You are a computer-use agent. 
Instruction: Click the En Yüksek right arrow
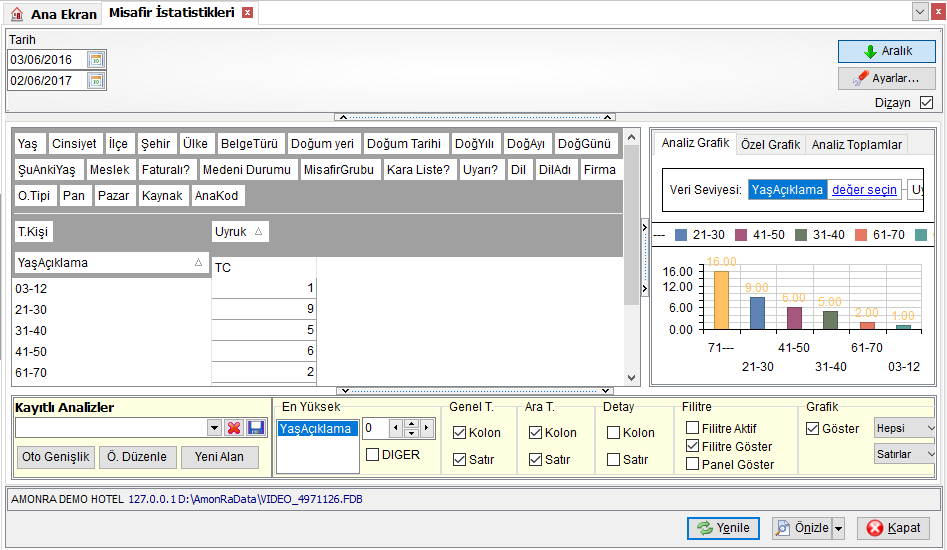[x=427, y=429]
